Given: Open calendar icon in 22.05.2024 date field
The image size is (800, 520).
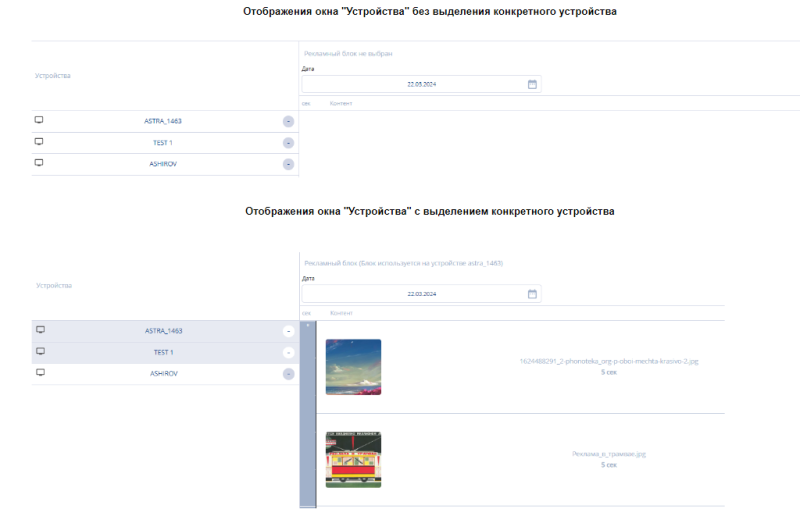Looking at the screenshot, I should click(x=532, y=84).
